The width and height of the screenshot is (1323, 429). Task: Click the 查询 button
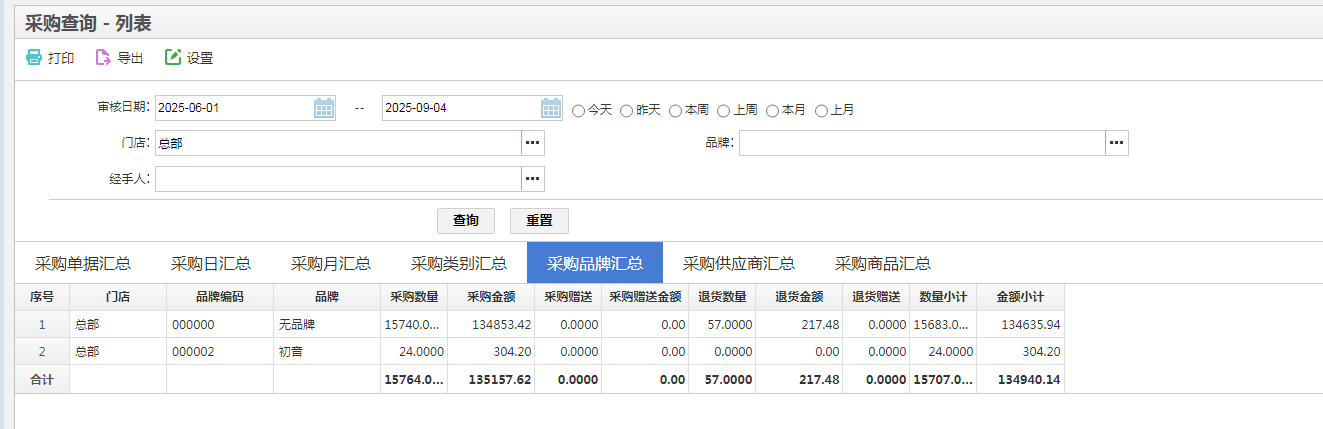pyautogui.click(x=466, y=220)
